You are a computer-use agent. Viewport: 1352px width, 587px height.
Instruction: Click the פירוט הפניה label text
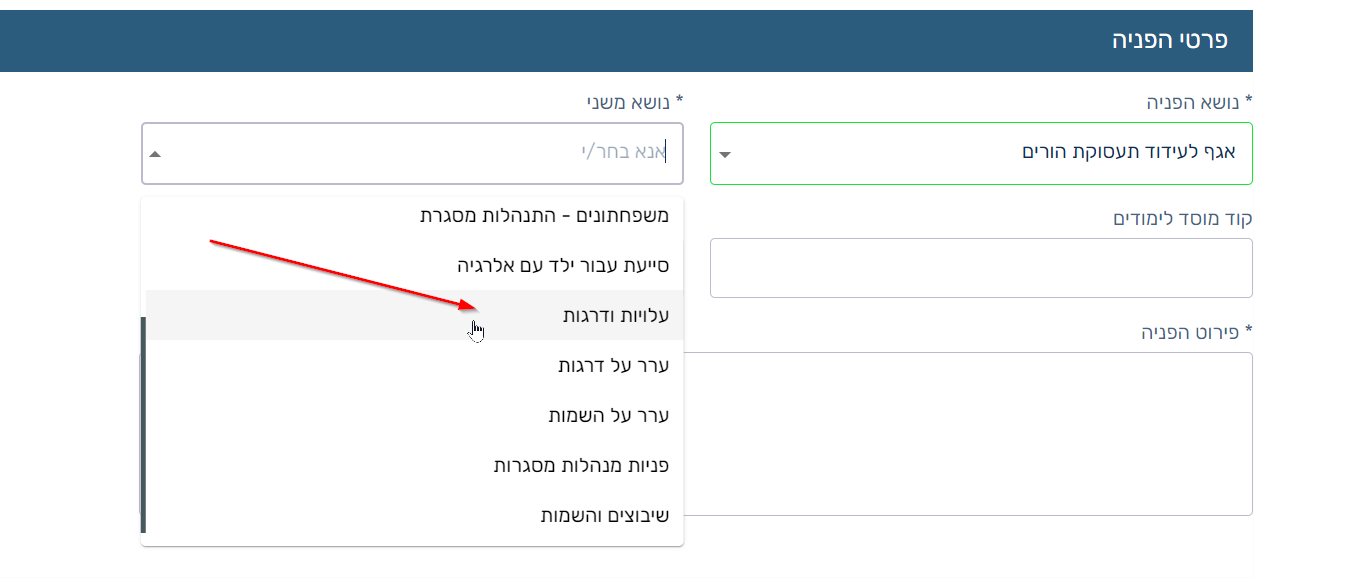(1196, 332)
